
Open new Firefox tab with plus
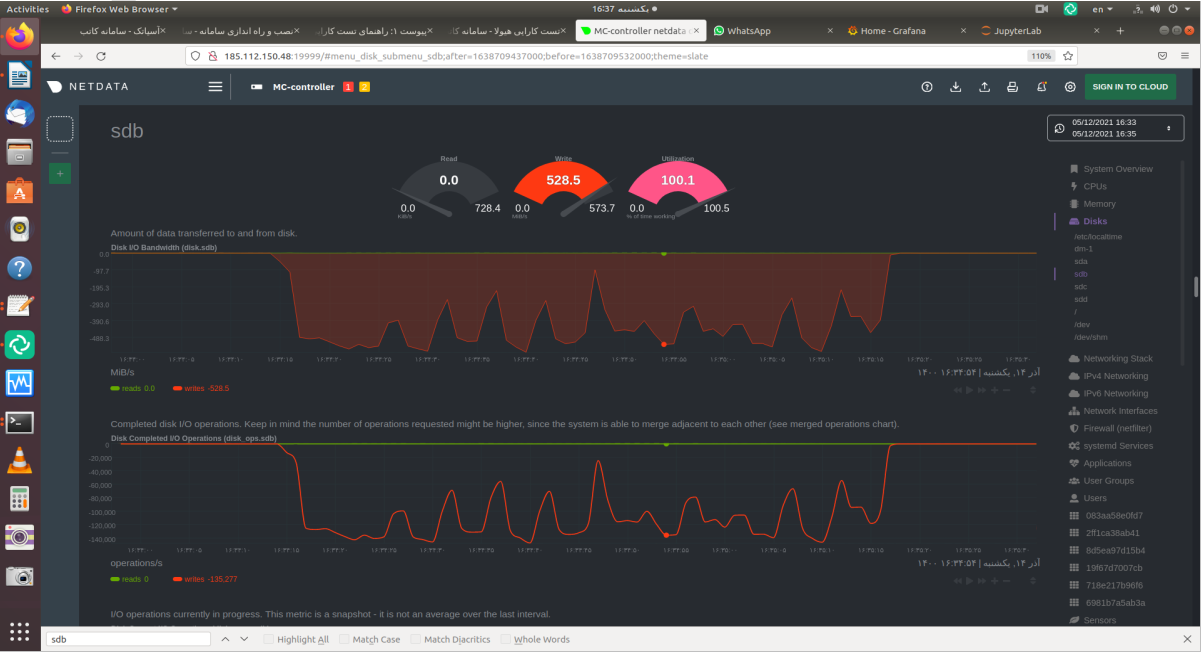pyautogui.click(x=1120, y=31)
